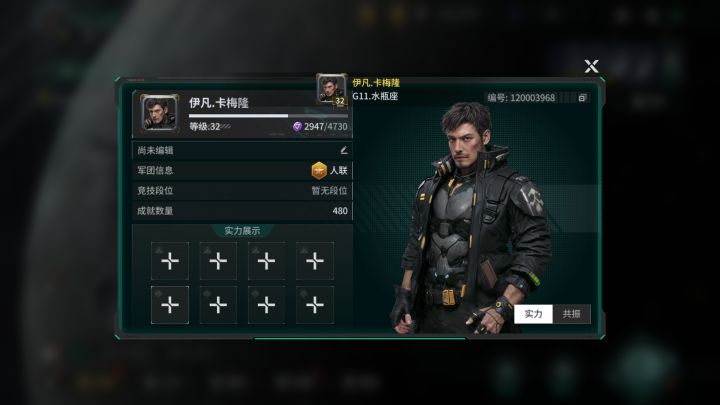The width and height of the screenshot is (720, 405).
Task: Click the 竞技段位 arena rank row
Action: click(242, 191)
